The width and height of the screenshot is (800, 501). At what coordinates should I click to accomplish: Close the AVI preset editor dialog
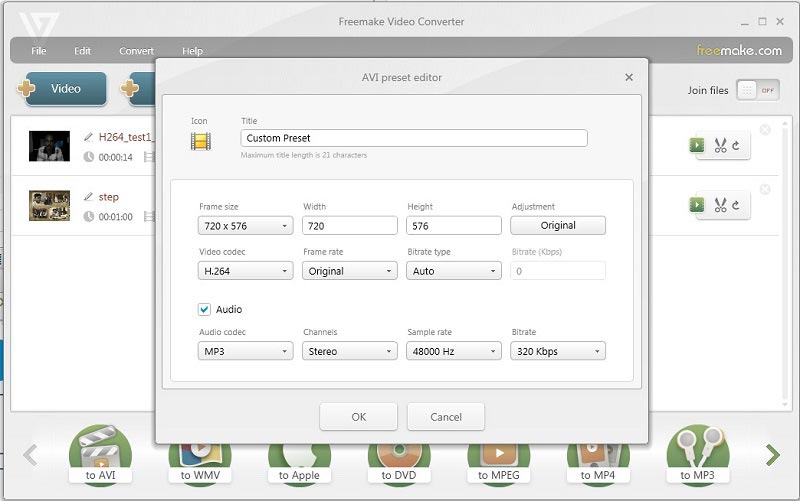[x=629, y=77]
